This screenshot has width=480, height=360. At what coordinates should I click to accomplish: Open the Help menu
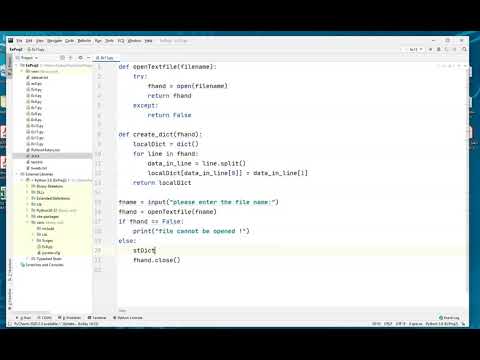[x=148, y=41]
